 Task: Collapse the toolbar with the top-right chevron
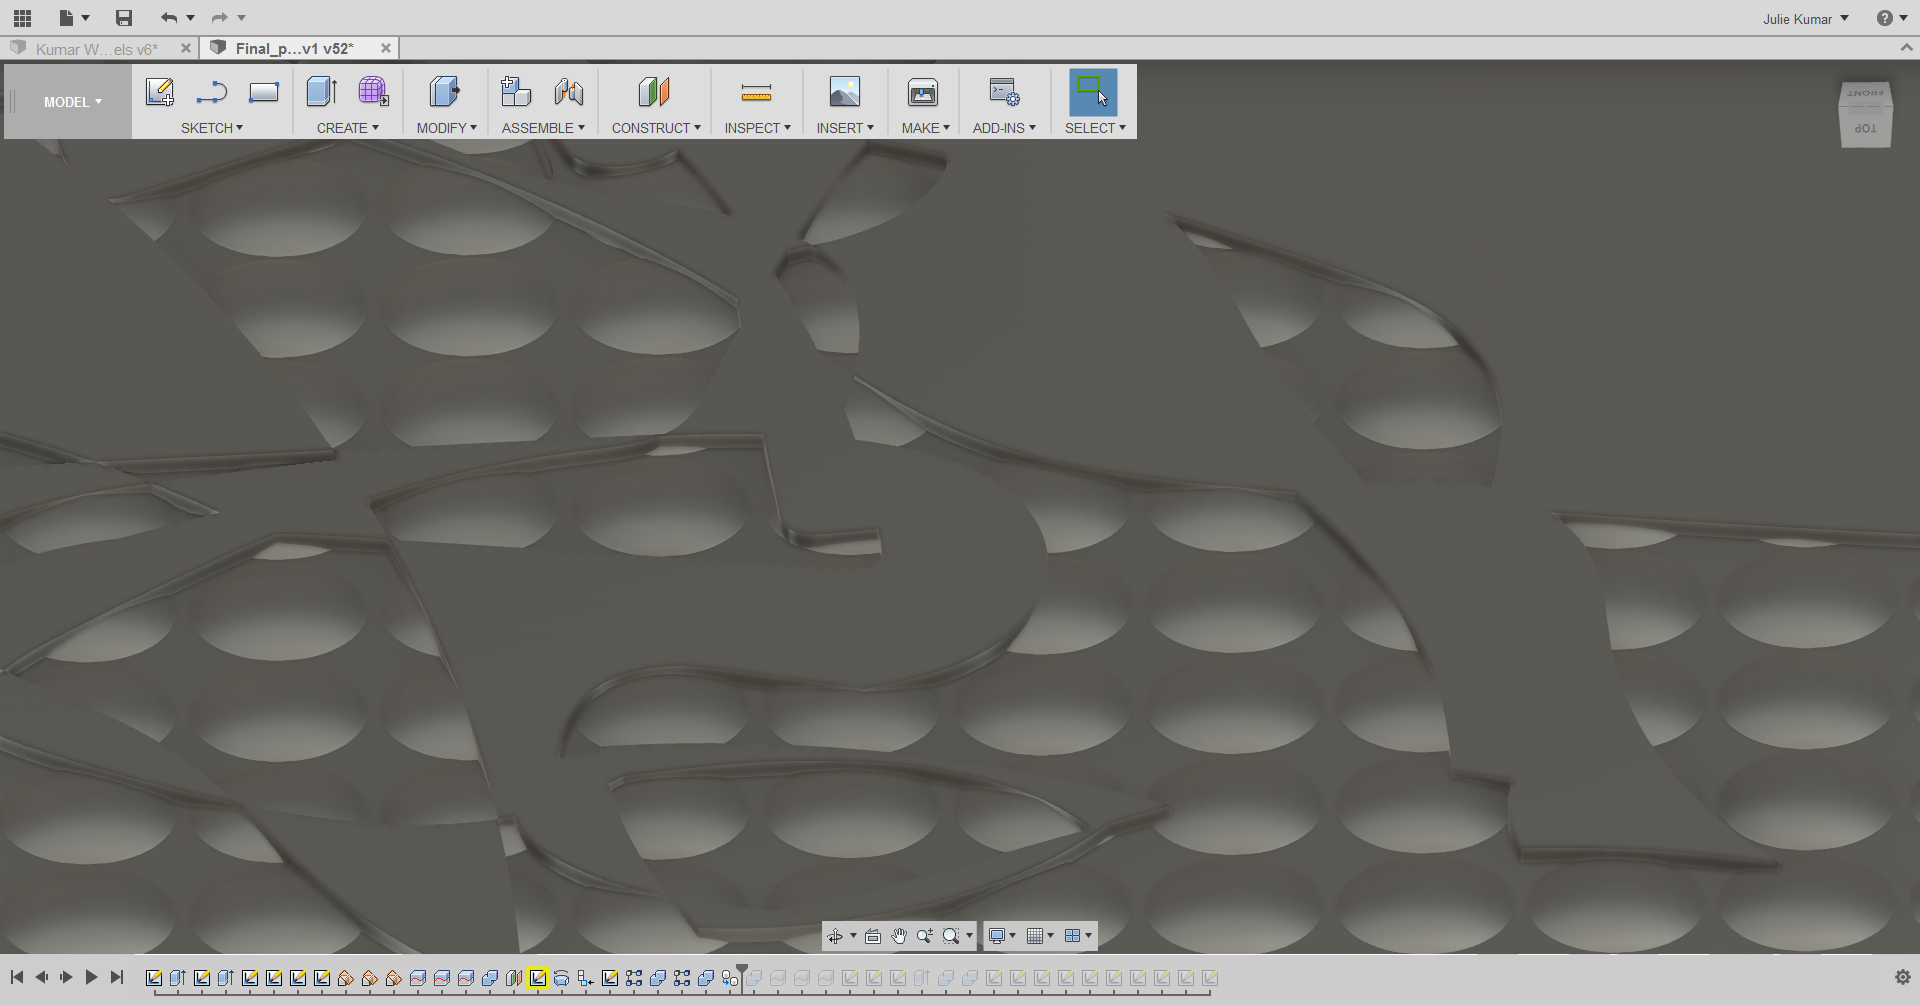coord(1906,48)
